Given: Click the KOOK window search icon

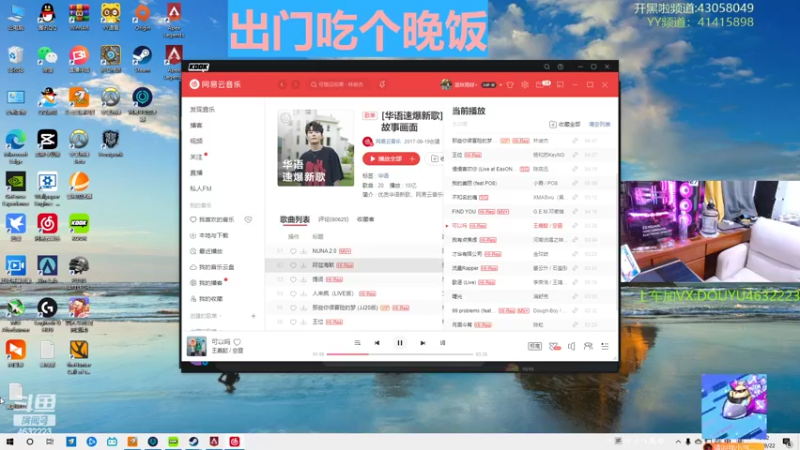Looking at the screenshot, I should click(x=546, y=67).
